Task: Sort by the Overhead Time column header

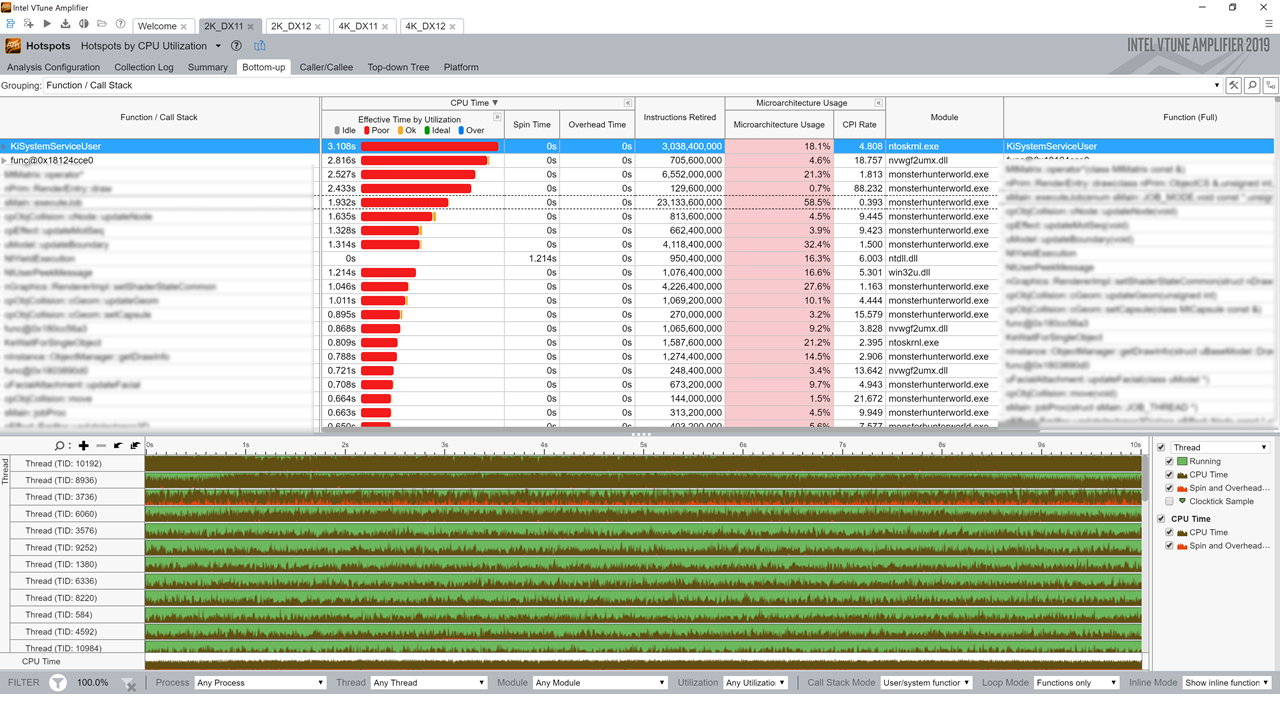Action: 597,124
